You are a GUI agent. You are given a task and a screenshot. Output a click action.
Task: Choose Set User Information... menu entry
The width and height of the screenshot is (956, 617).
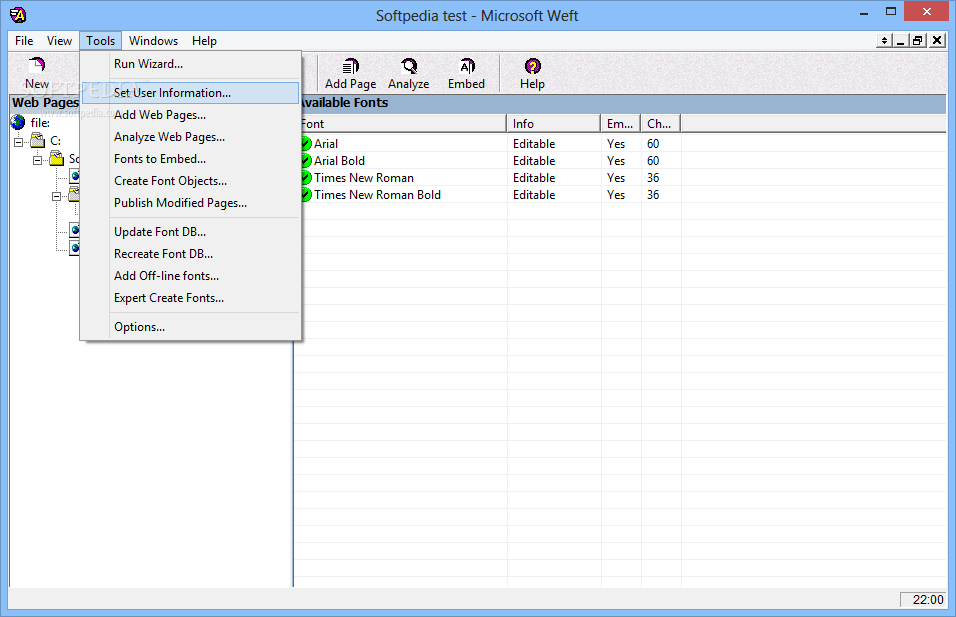190,93
